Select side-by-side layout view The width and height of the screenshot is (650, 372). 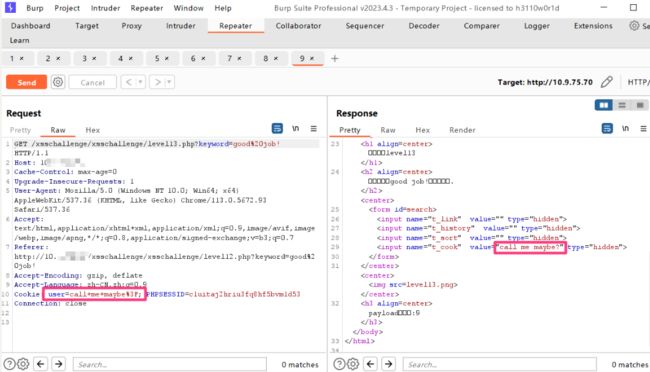604,105
